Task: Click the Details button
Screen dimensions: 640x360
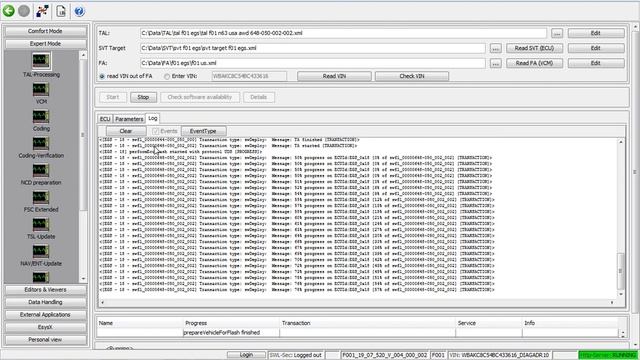Action: [258, 97]
